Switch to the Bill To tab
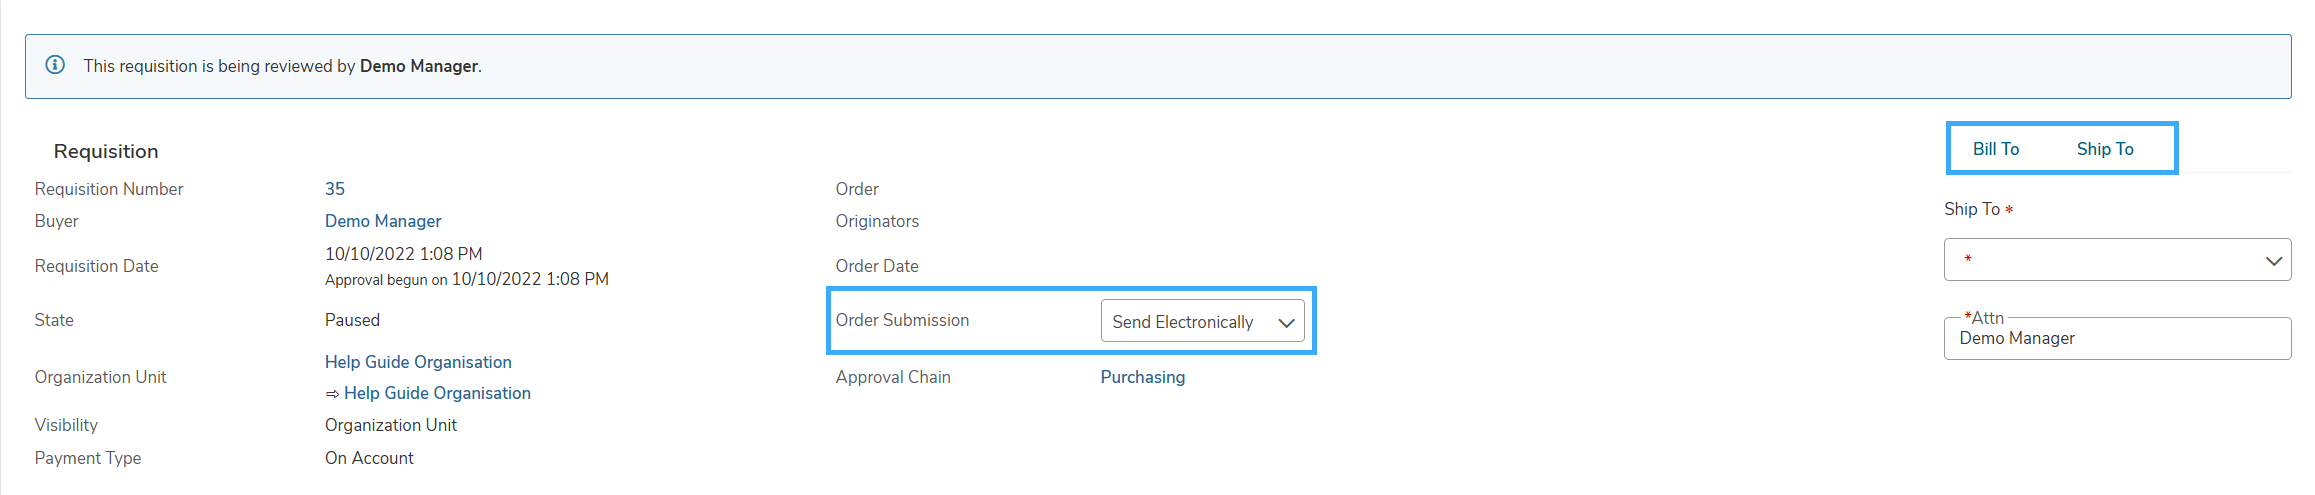This screenshot has width=2315, height=495. pos(1996,149)
